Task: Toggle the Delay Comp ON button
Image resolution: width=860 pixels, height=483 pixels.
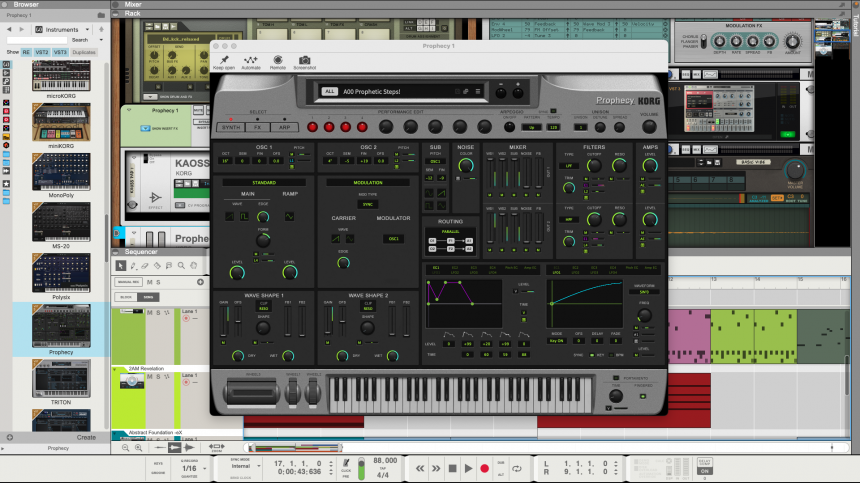Action: pyautogui.click(x=705, y=471)
